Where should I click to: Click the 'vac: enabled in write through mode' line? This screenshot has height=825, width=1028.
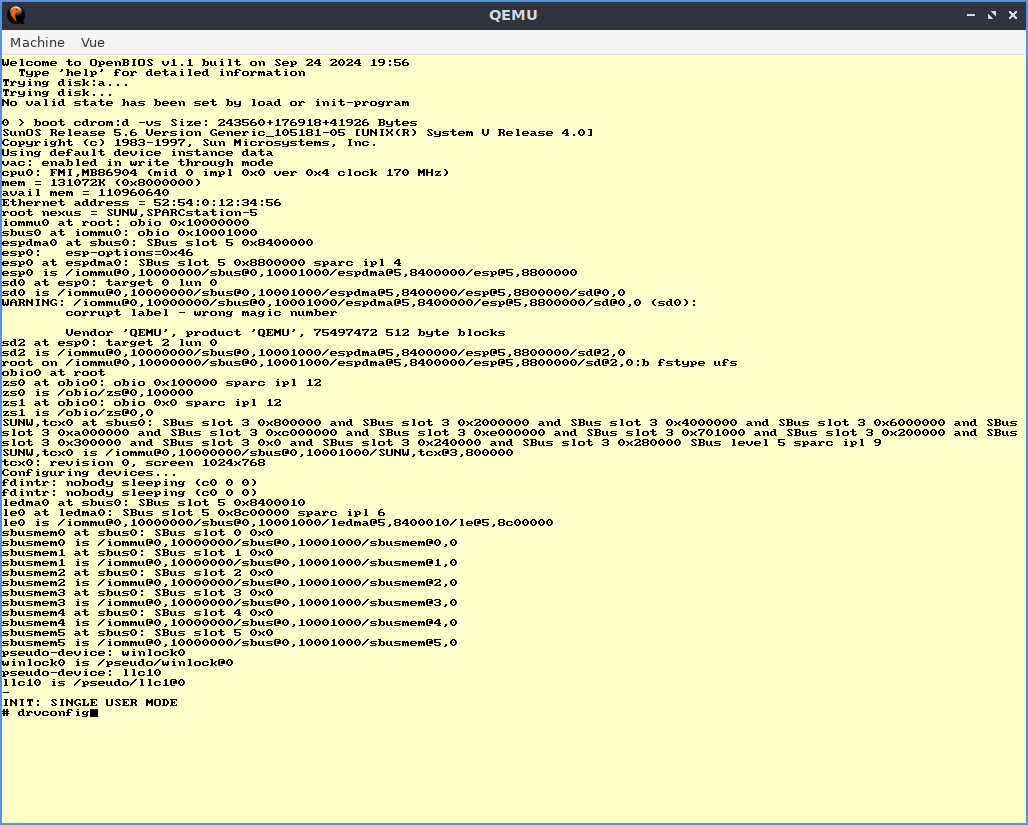[x=137, y=163]
